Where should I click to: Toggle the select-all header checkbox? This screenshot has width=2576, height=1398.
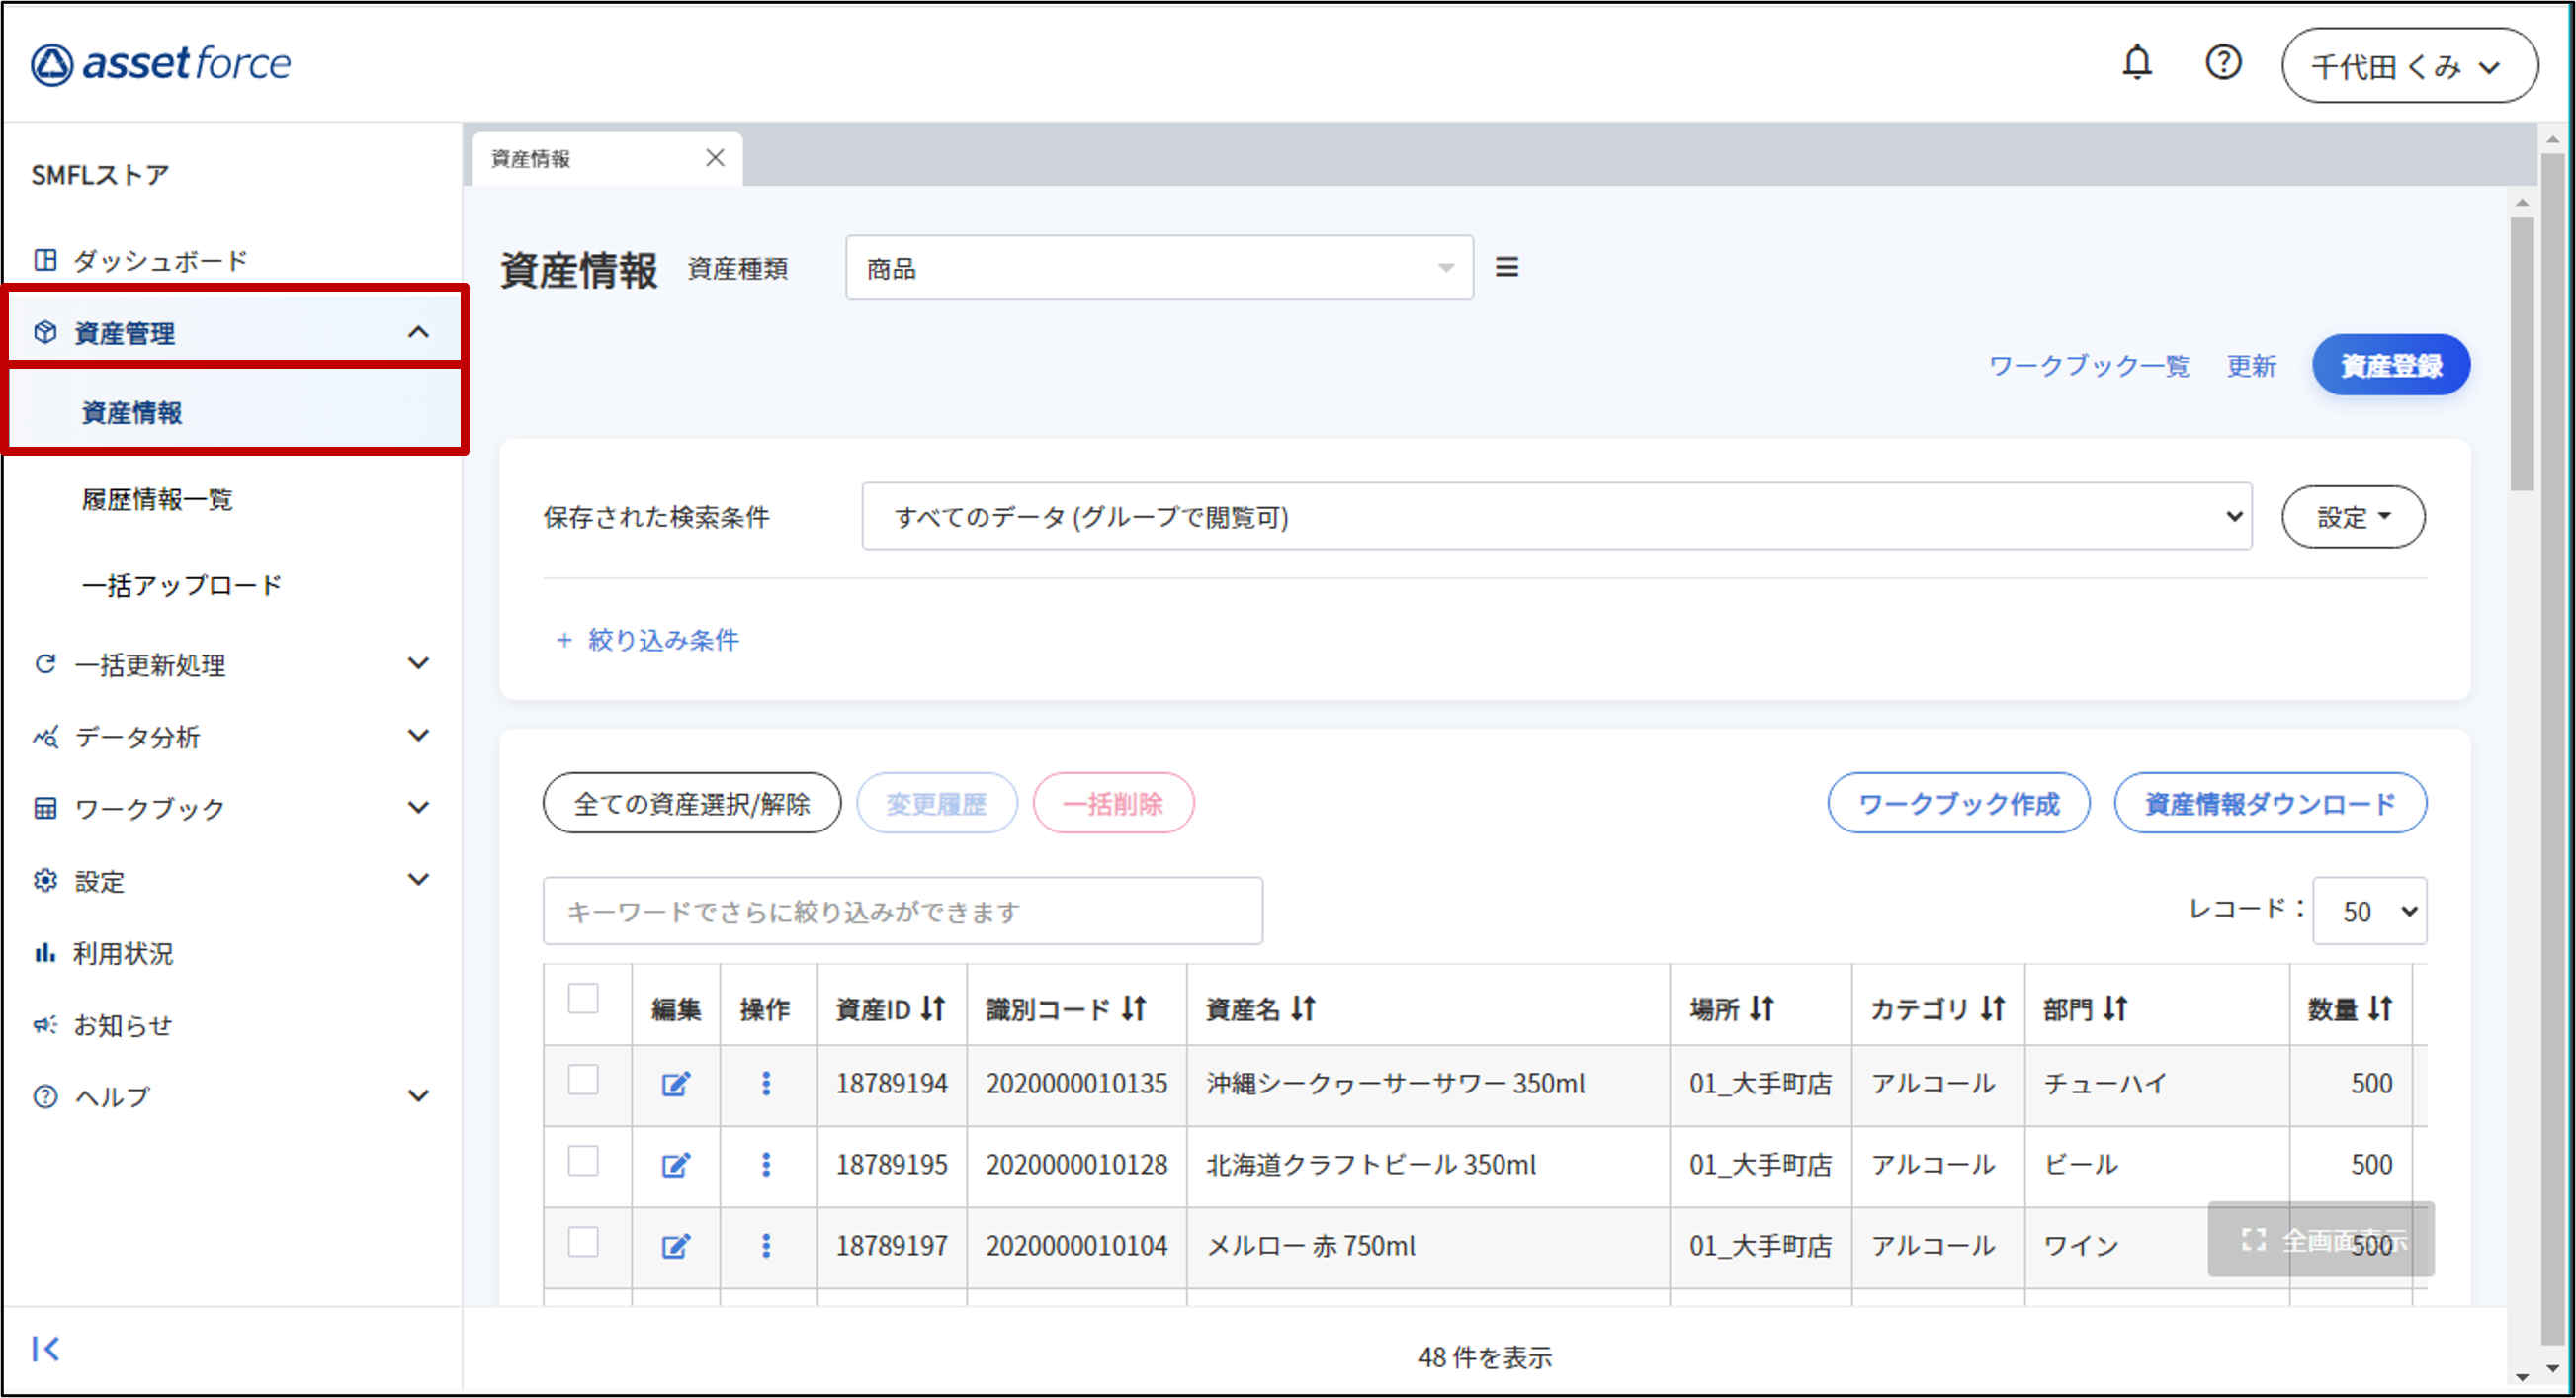click(x=583, y=998)
